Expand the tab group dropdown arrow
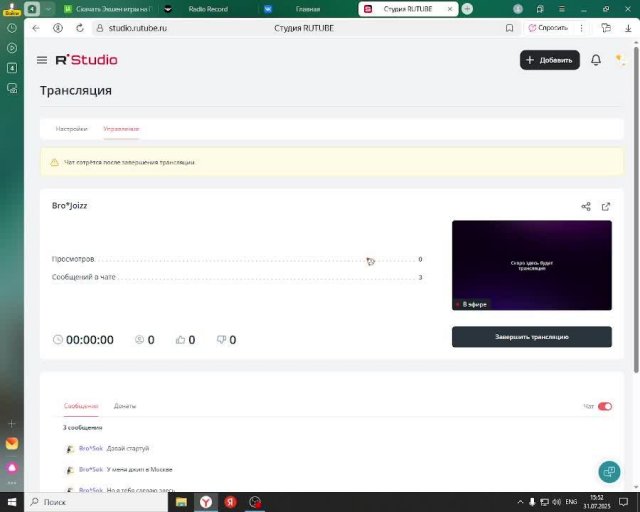Image resolution: width=640 pixels, height=512 pixels. (48, 9)
